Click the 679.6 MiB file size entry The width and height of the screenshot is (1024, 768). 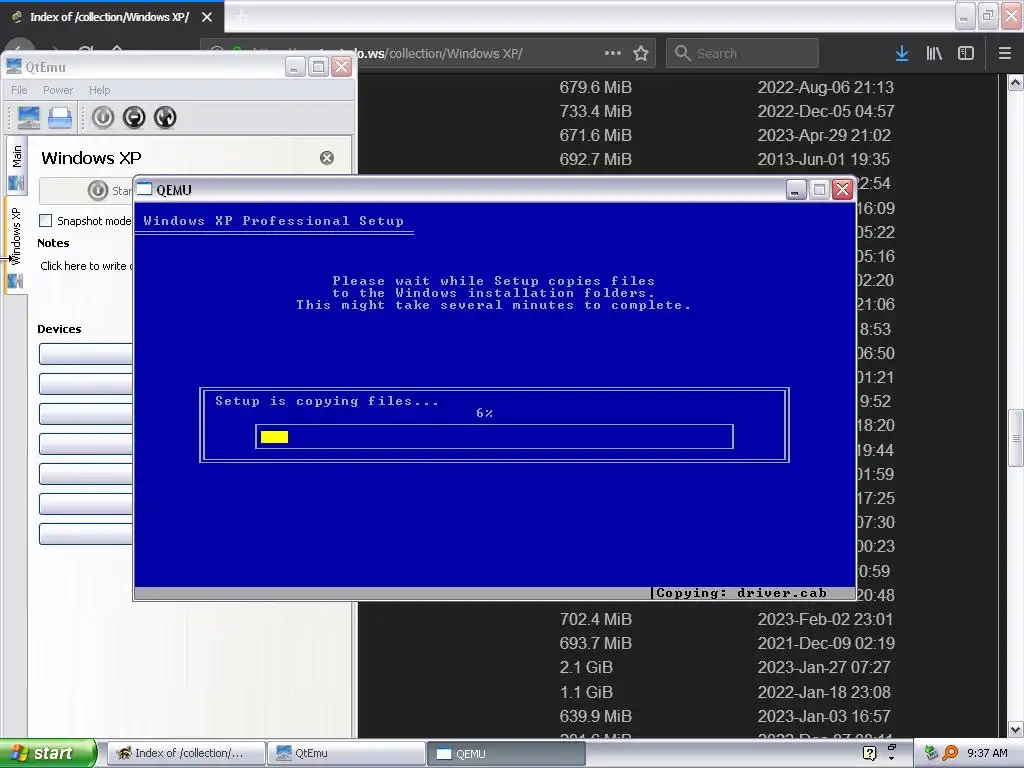pyautogui.click(x=596, y=87)
